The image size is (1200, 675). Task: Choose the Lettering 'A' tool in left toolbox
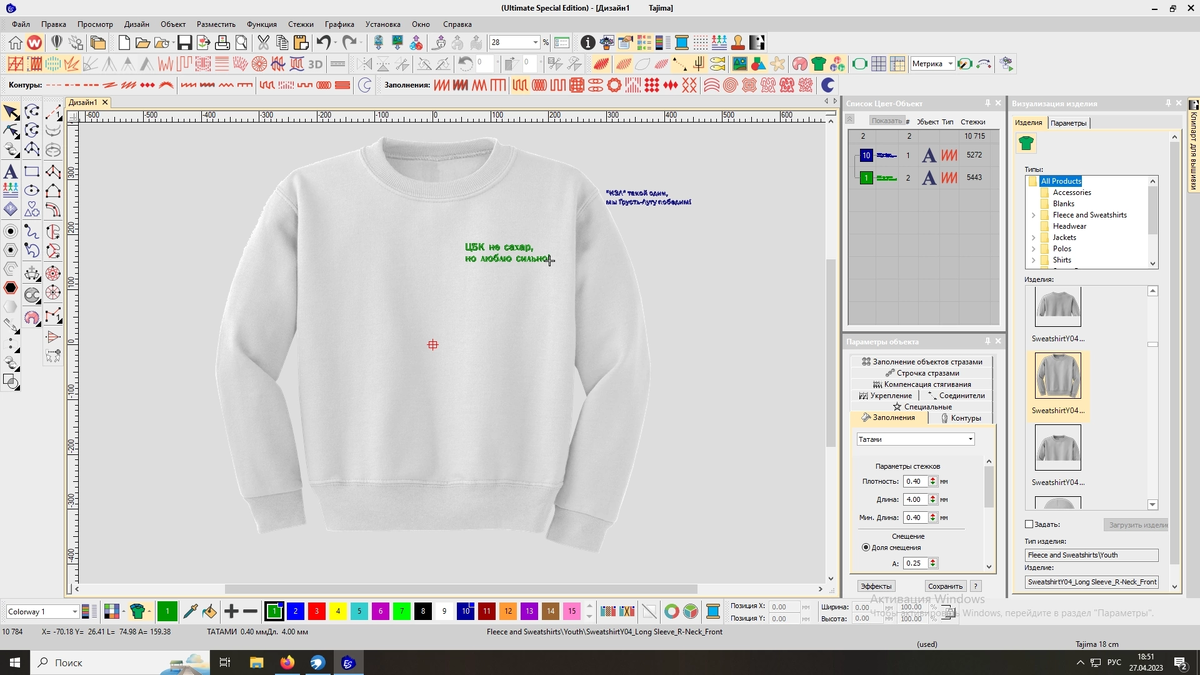click(11, 172)
